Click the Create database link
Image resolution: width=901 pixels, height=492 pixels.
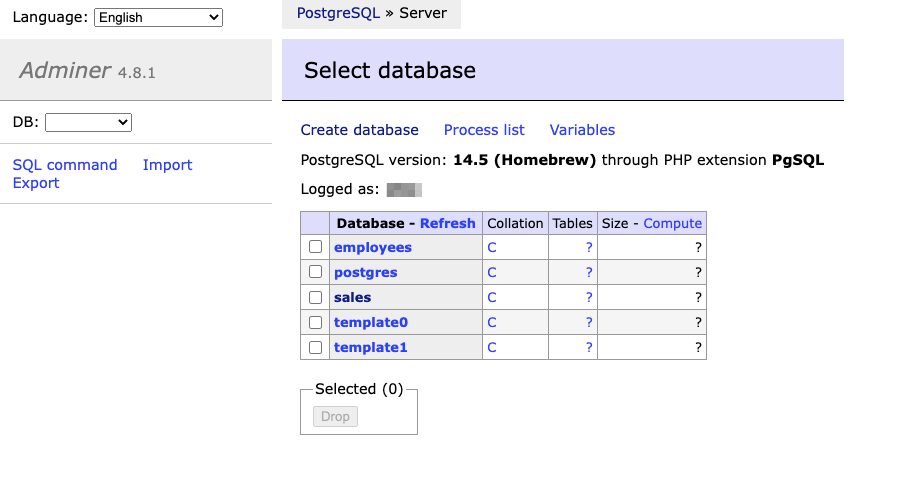[x=359, y=130]
